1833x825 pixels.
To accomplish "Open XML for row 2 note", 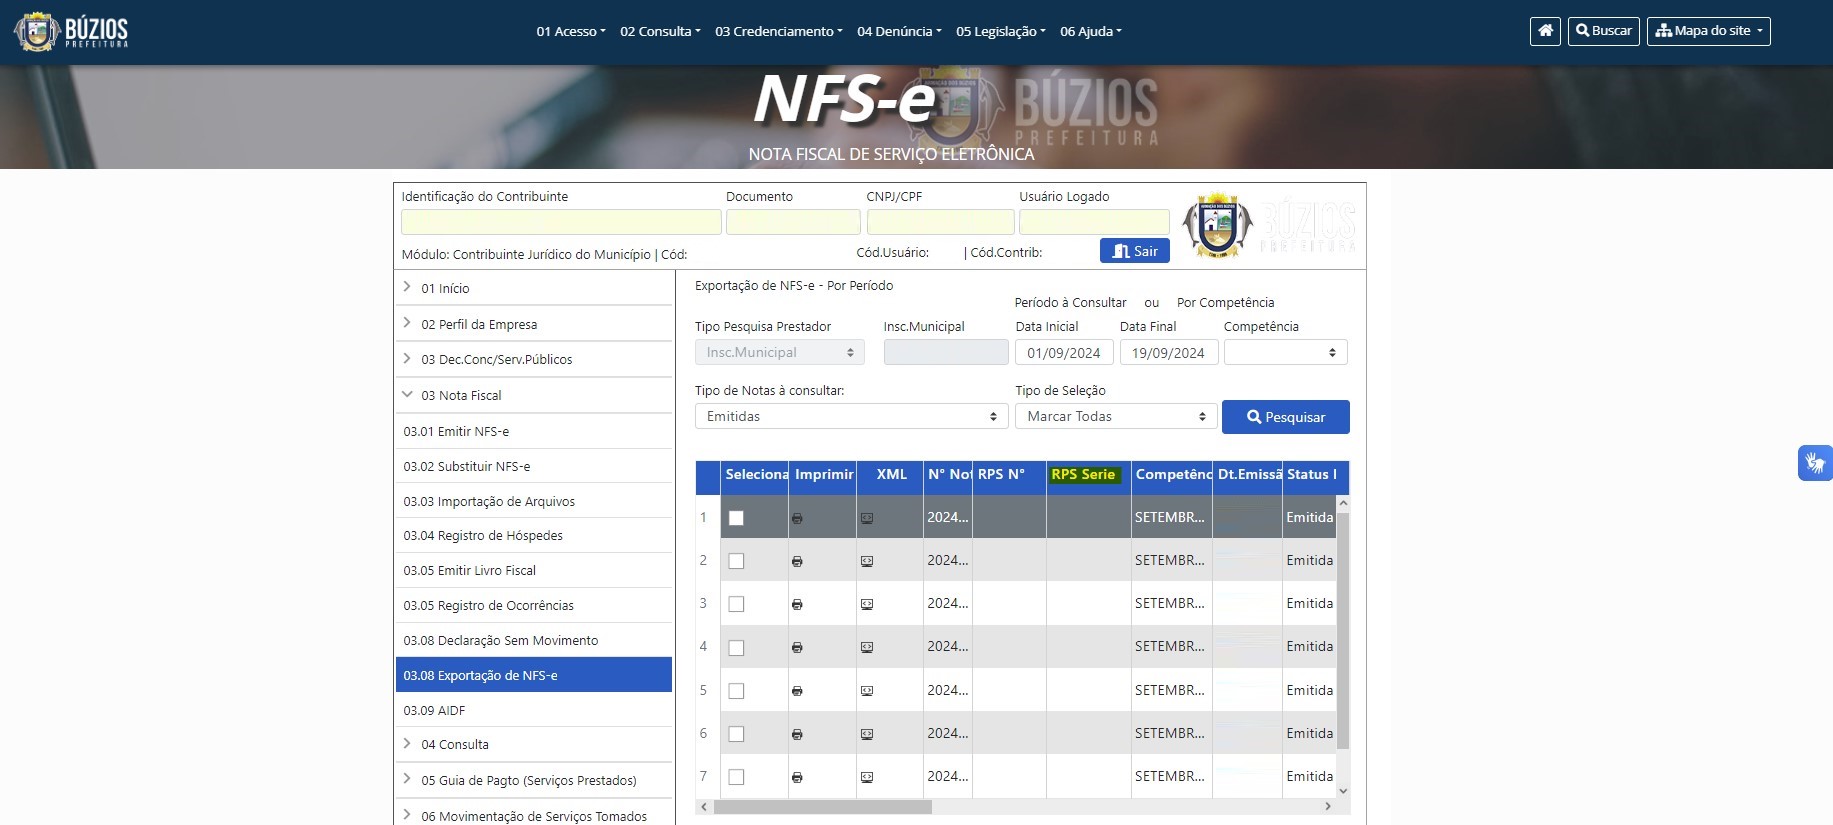I will [x=867, y=561].
